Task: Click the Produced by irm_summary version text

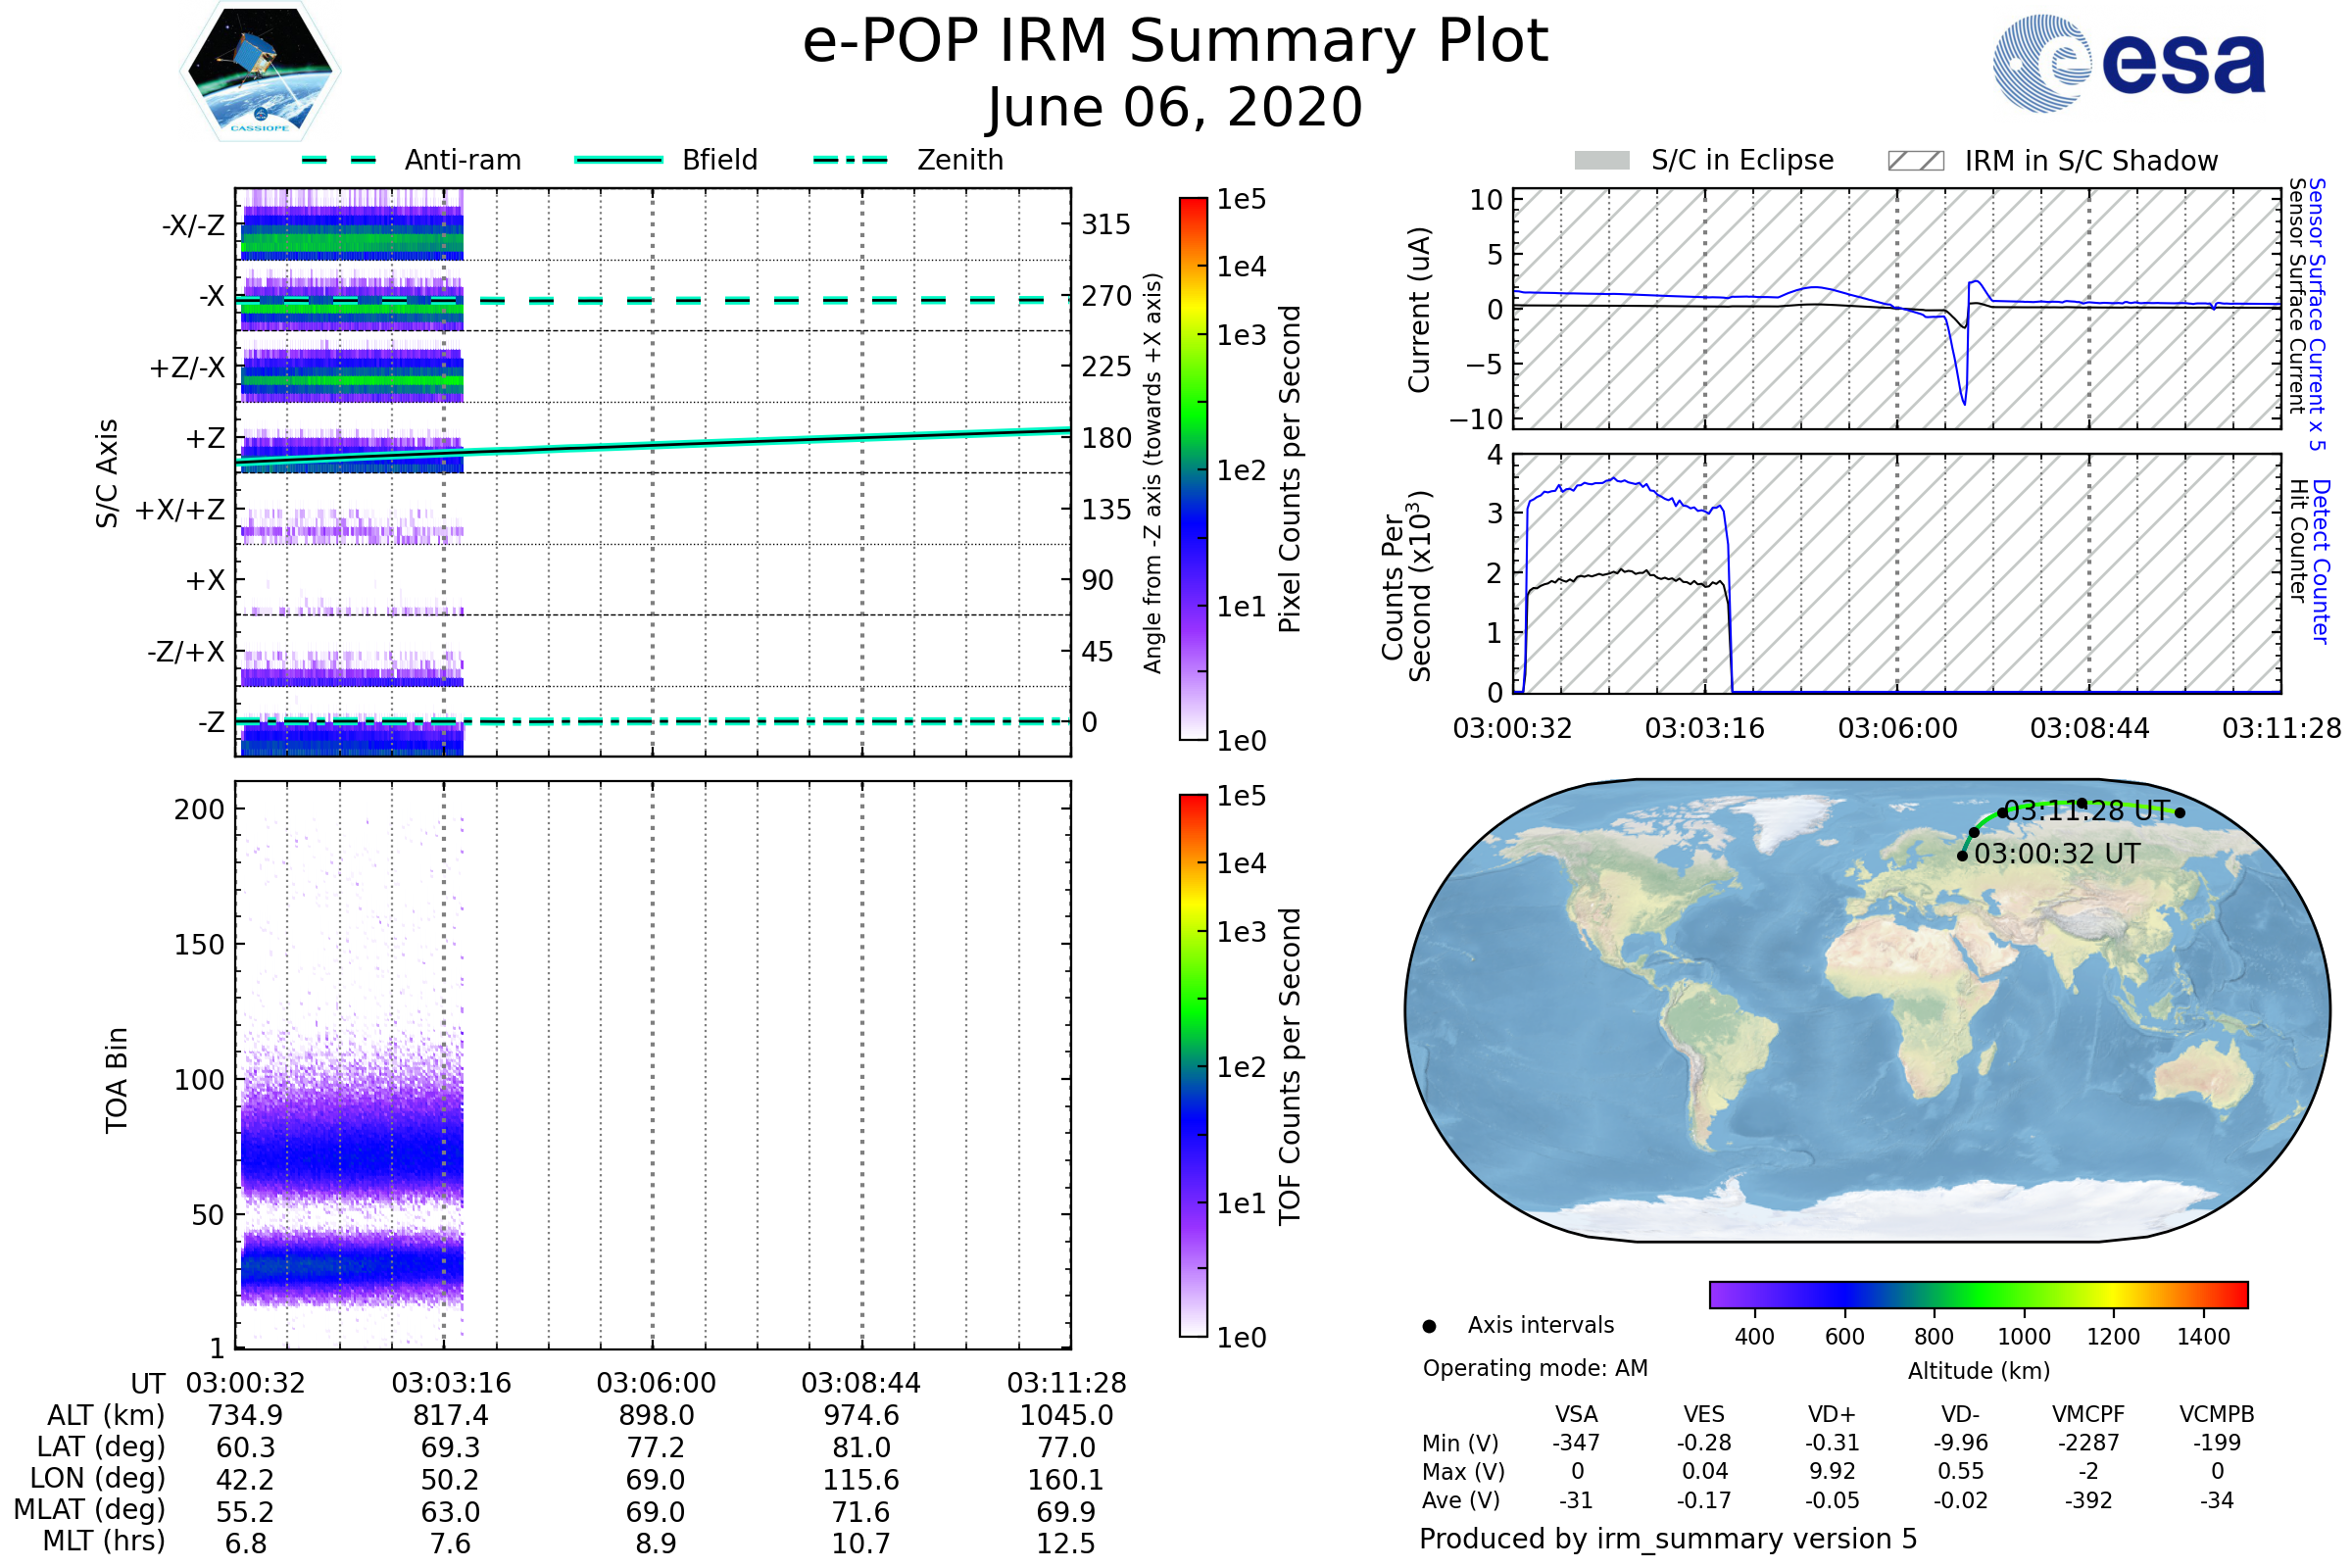Action: (x=1668, y=1539)
